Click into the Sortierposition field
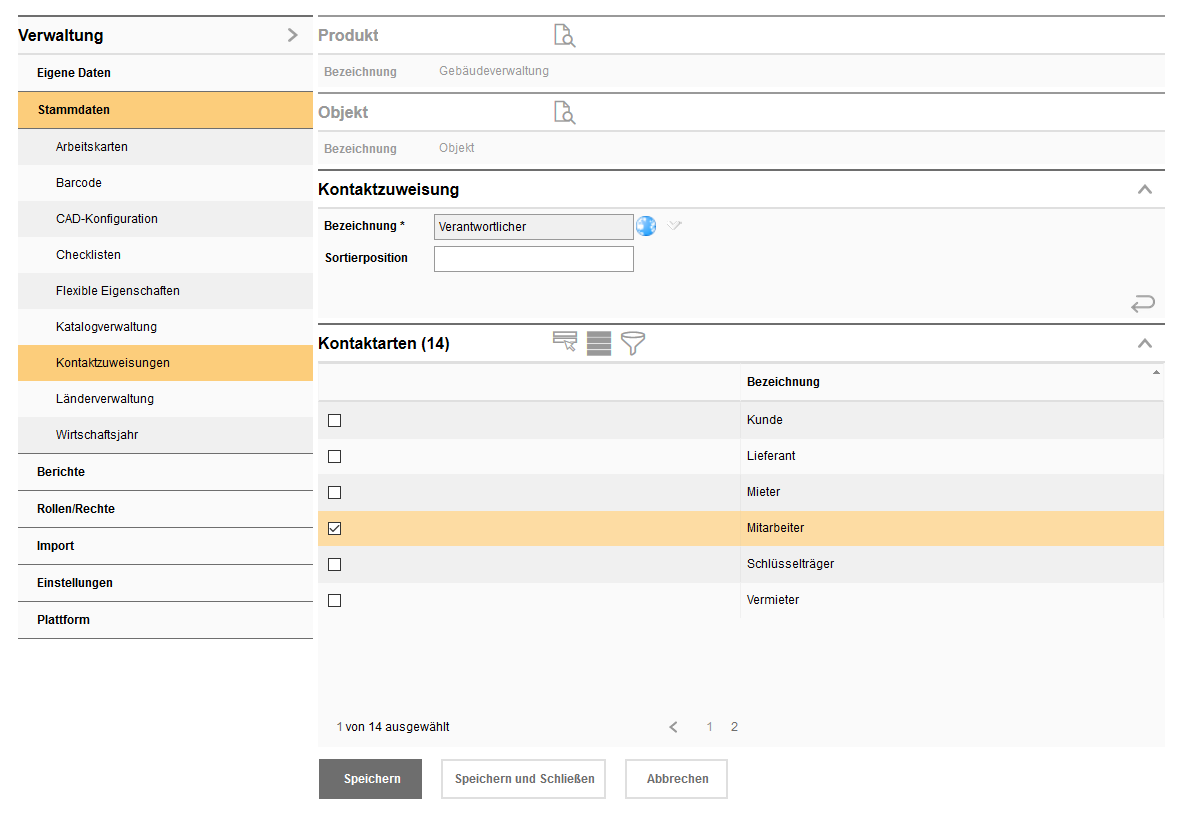This screenshot has width=1183, height=817. point(533,259)
